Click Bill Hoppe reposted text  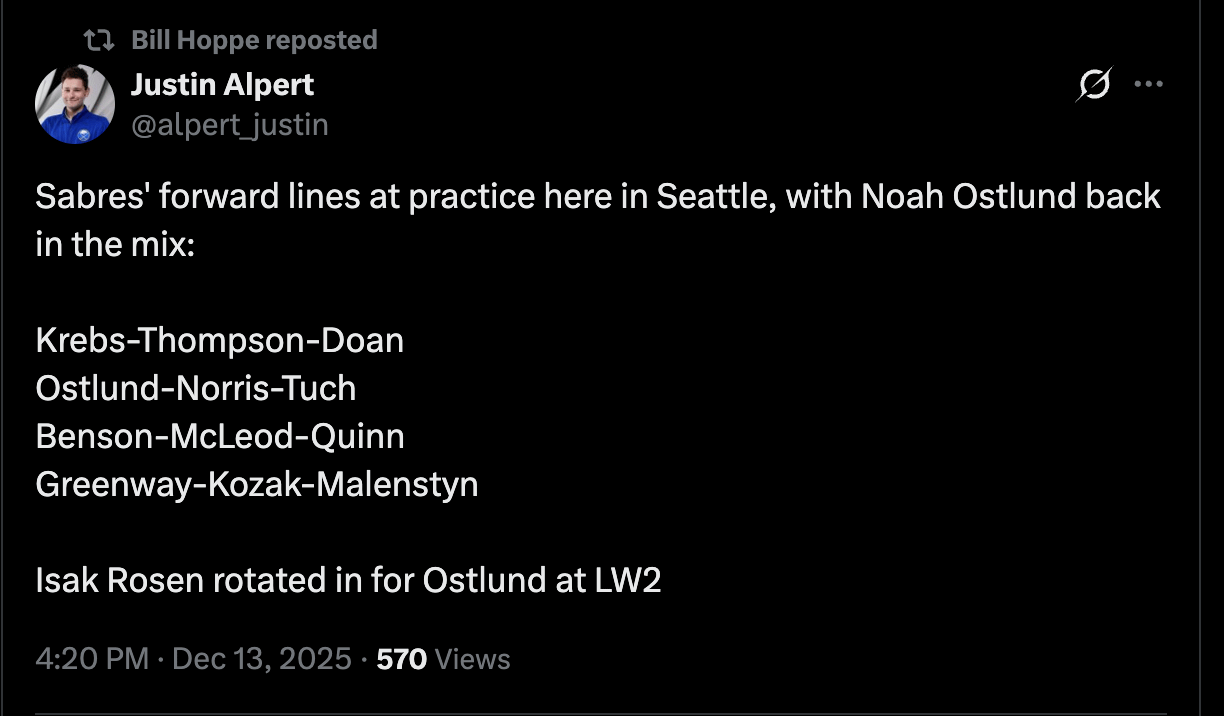255,39
